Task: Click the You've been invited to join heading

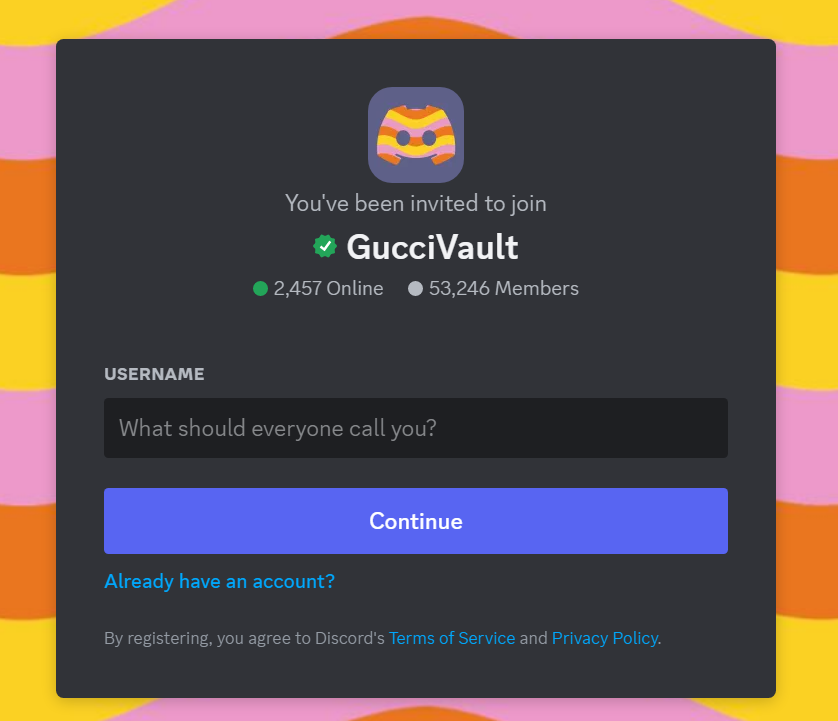Action: 416,204
